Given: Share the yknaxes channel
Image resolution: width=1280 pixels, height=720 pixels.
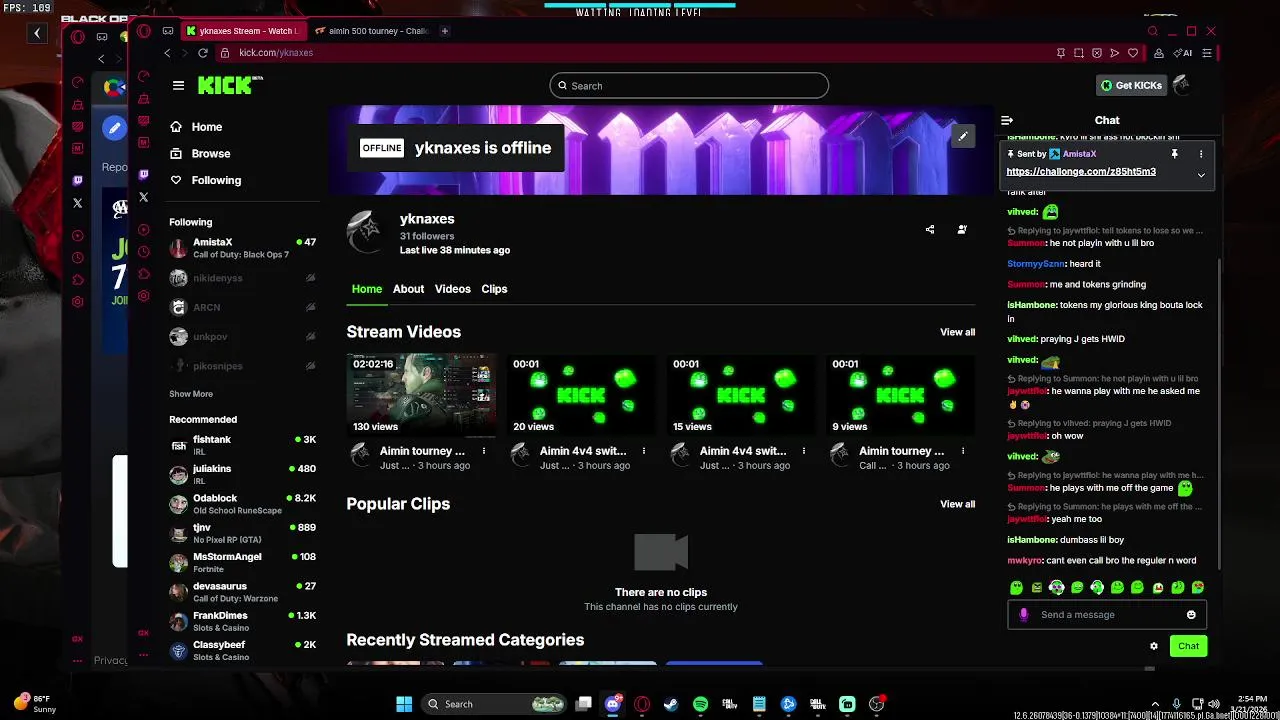Looking at the screenshot, I should click(x=930, y=229).
